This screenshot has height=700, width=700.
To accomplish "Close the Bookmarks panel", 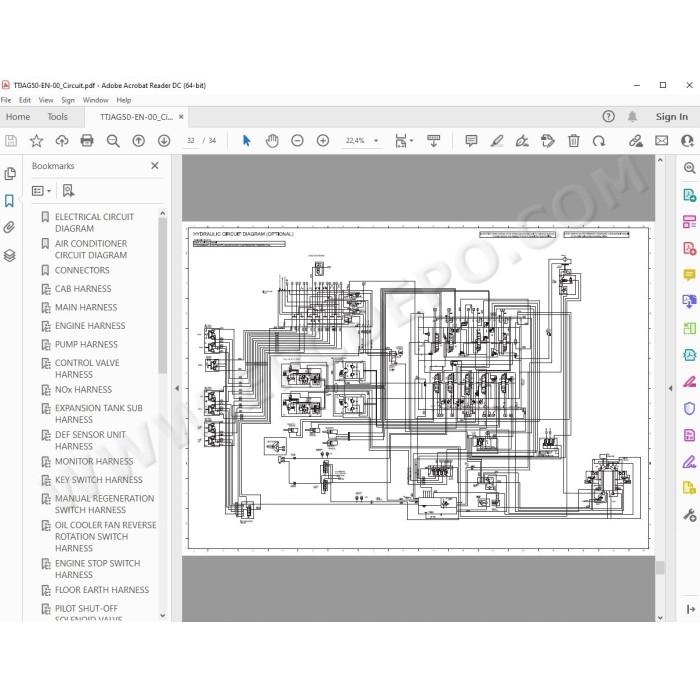I will tap(155, 166).
